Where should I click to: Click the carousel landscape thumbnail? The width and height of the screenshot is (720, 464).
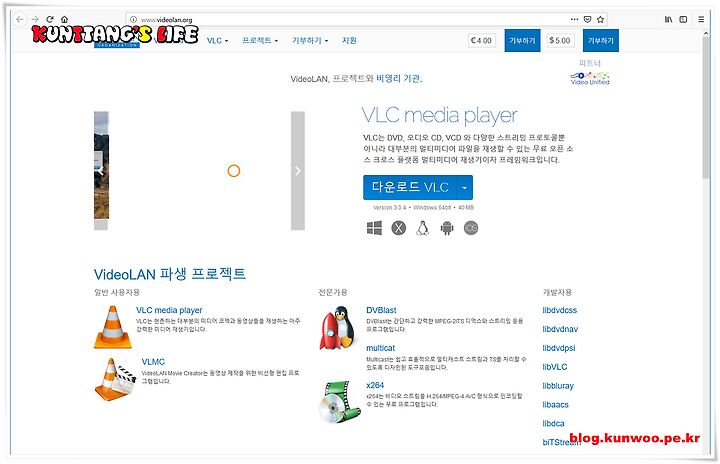tap(101, 165)
